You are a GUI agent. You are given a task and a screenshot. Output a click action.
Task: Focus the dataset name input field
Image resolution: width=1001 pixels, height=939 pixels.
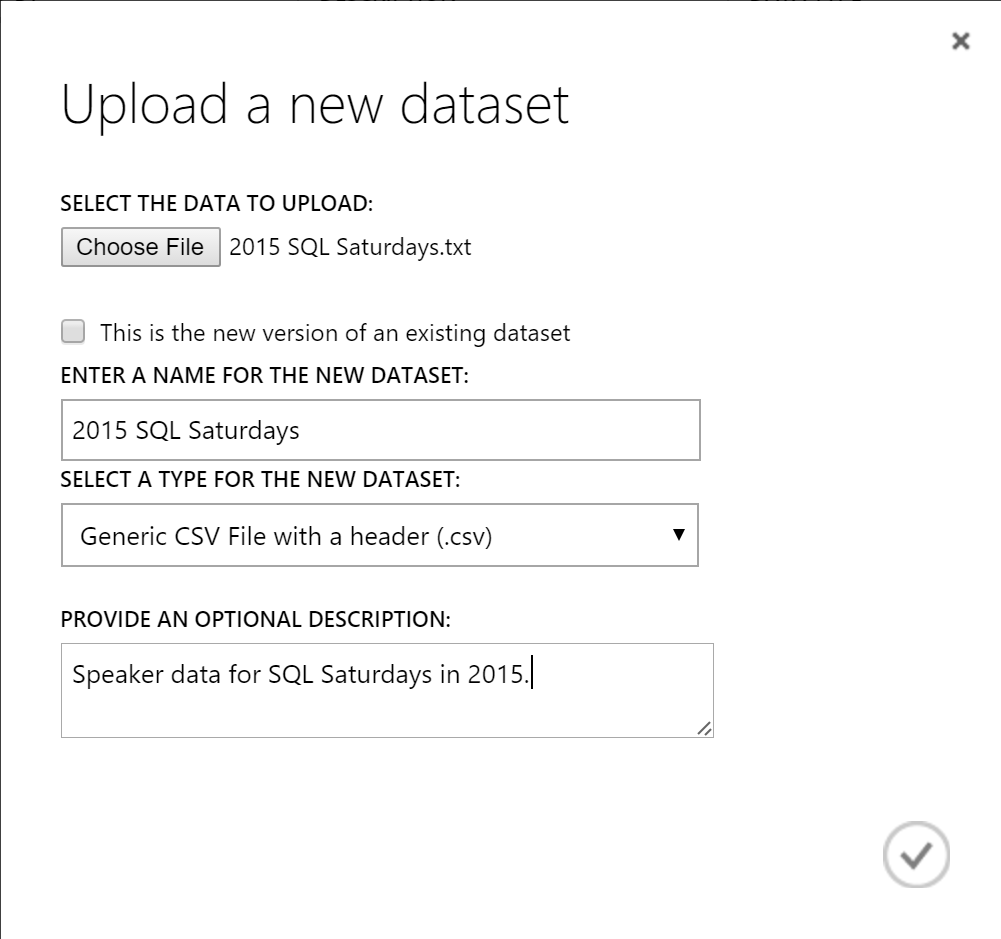click(x=380, y=430)
